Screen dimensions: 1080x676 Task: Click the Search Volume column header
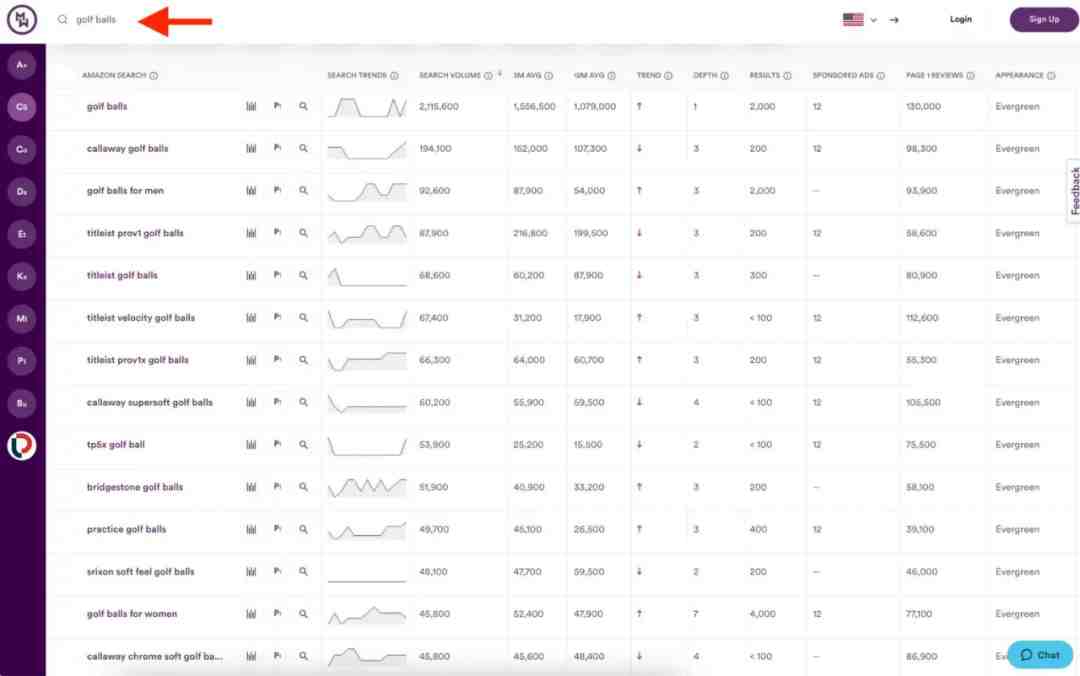(450, 76)
